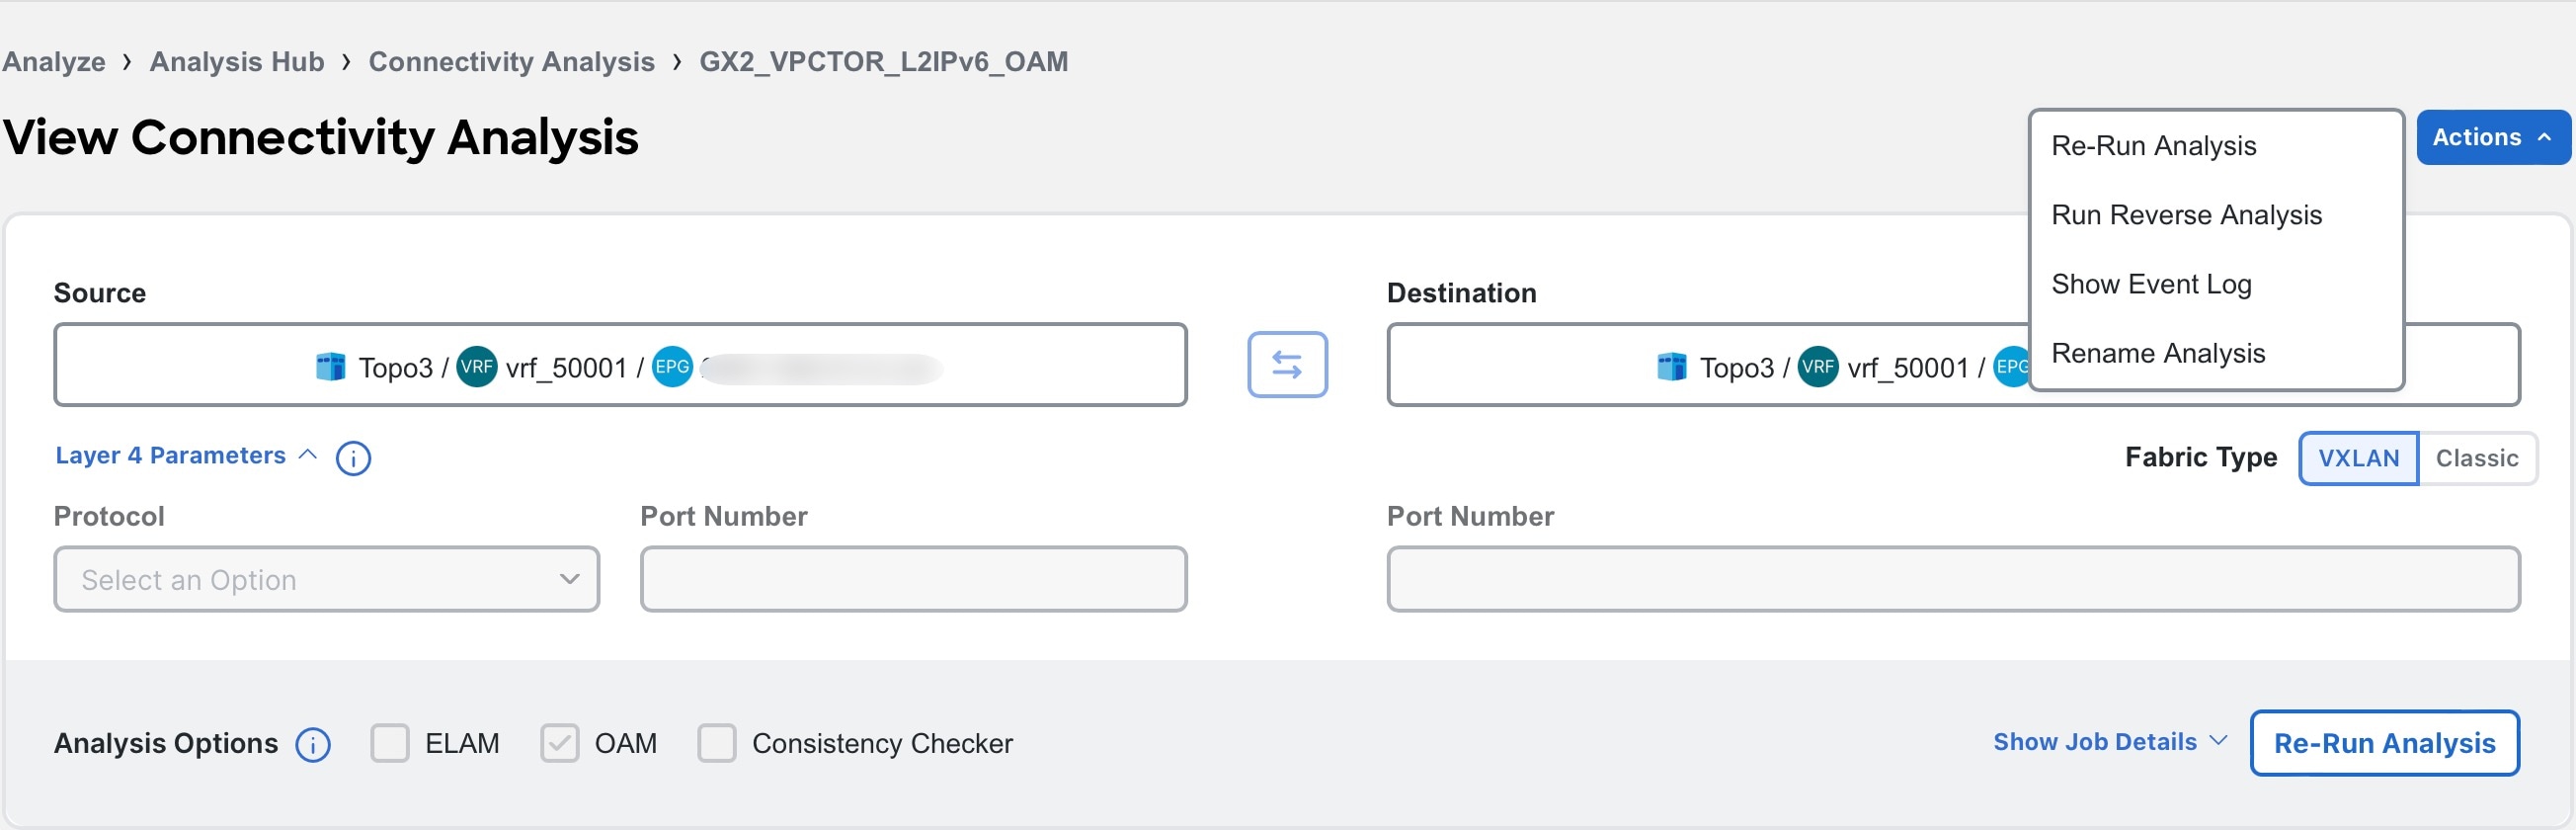Check the Consistency Checker option

point(716,744)
